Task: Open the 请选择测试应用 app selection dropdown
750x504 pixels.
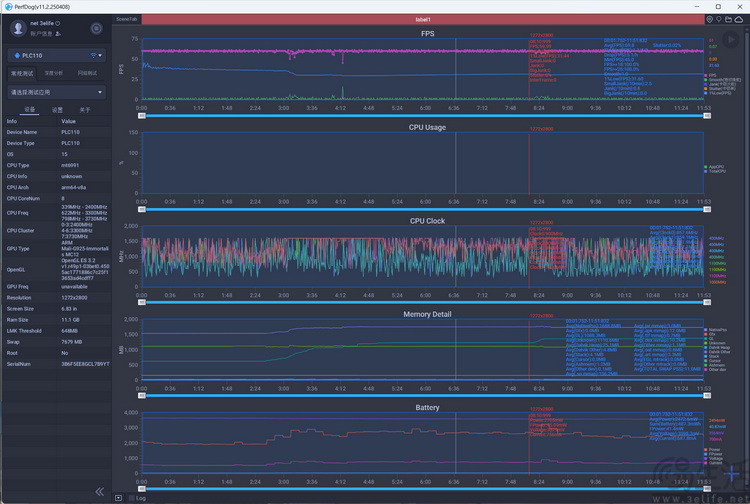Action: point(56,92)
